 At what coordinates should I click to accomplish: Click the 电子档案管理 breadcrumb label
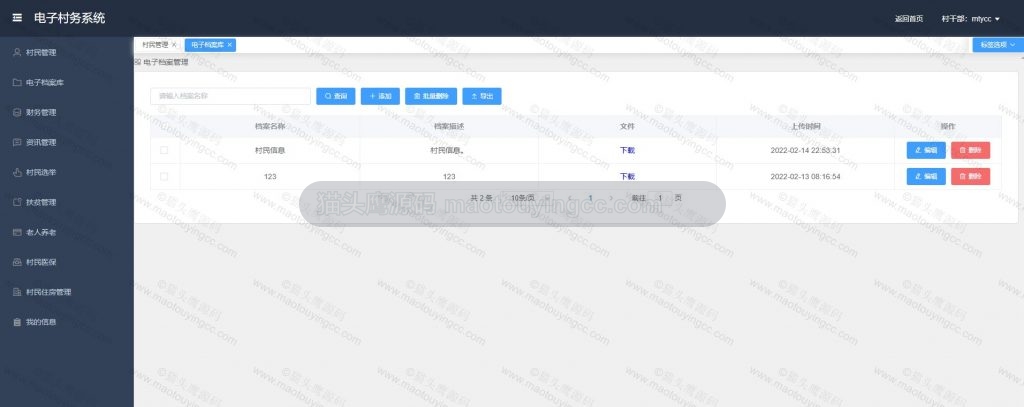(x=165, y=62)
